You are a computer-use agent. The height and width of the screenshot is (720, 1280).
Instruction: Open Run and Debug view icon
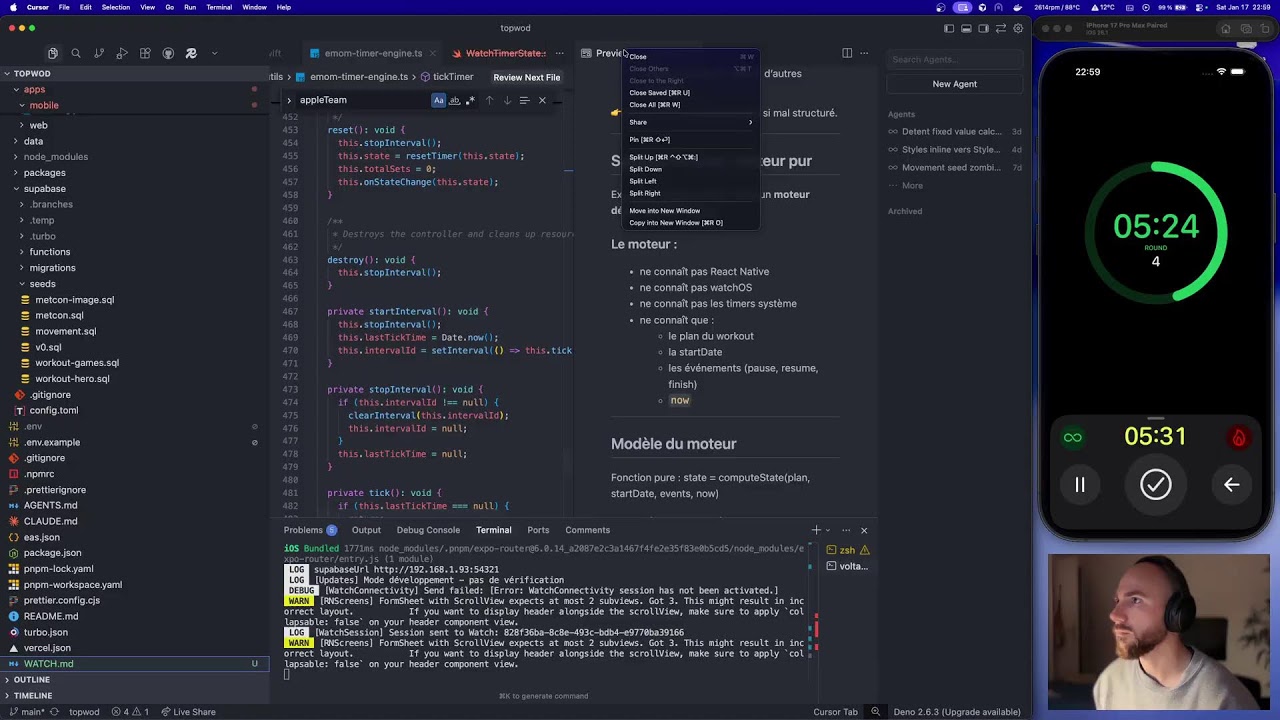[x=122, y=53]
